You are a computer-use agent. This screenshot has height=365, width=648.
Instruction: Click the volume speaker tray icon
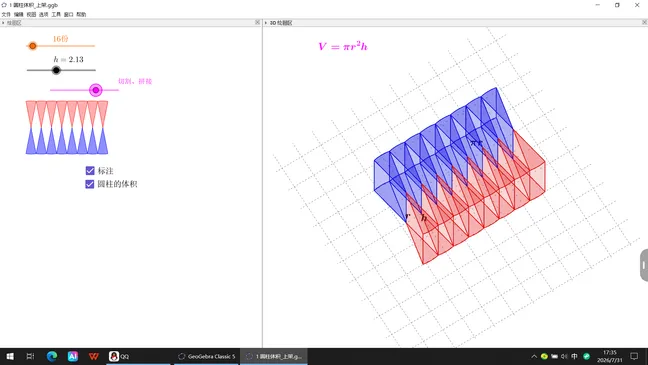tap(564, 356)
